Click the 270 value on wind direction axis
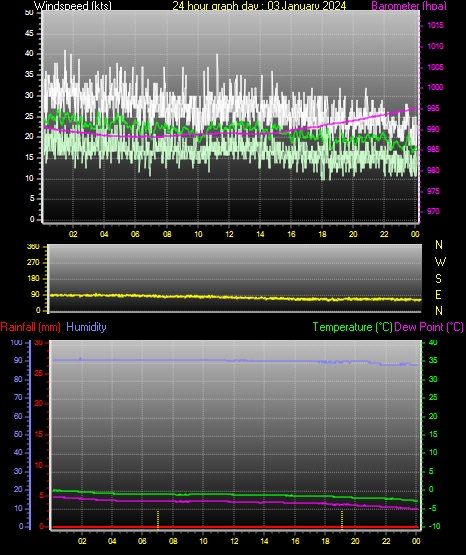This screenshot has height=555, width=466. click(x=33, y=263)
